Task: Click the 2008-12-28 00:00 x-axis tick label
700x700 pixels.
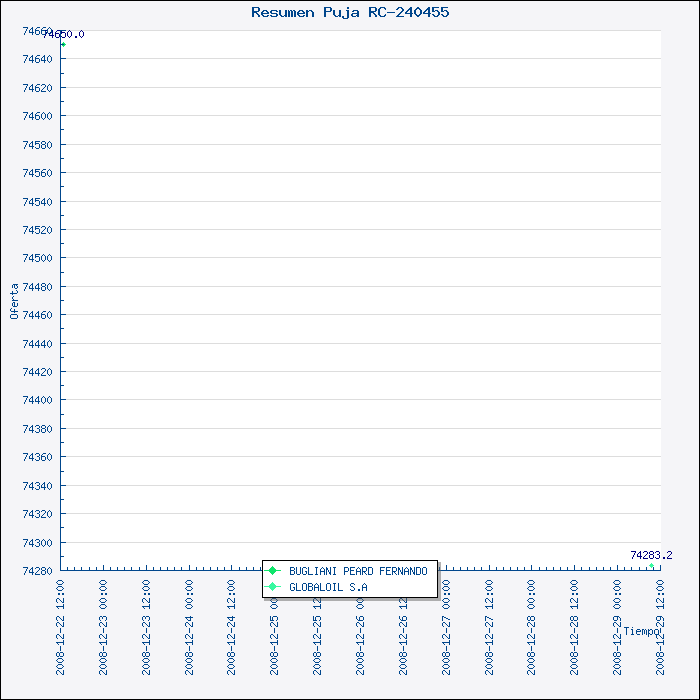Action: tap(532, 612)
